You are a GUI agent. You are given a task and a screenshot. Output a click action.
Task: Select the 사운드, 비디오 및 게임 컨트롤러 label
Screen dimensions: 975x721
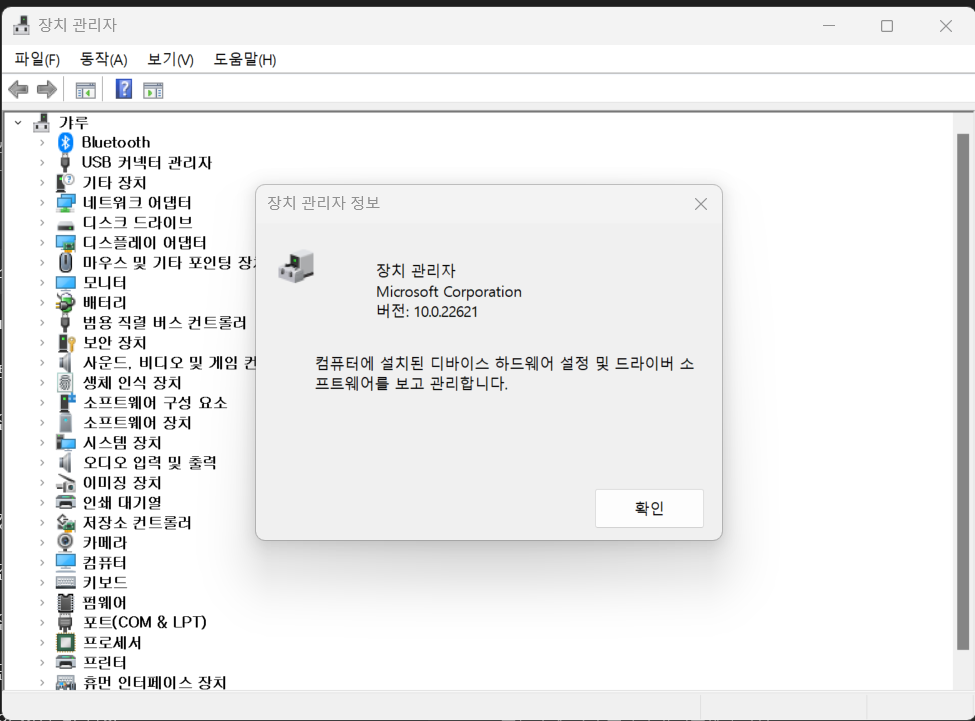tap(169, 362)
